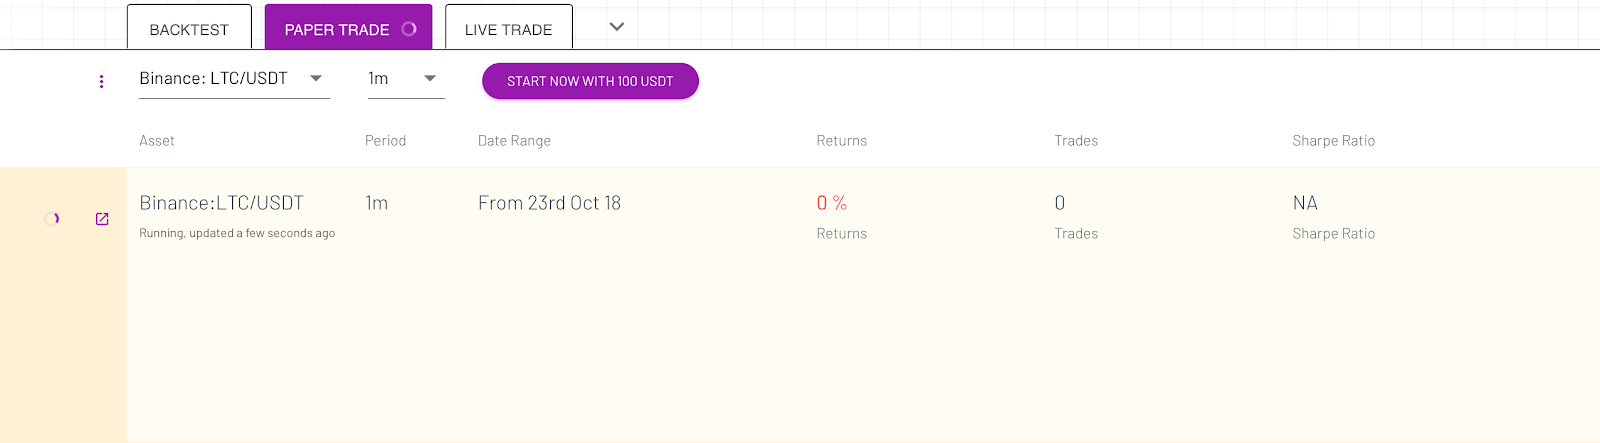1600x443 pixels.
Task: Click Start Now With 100 USDT button
Action: click(590, 81)
